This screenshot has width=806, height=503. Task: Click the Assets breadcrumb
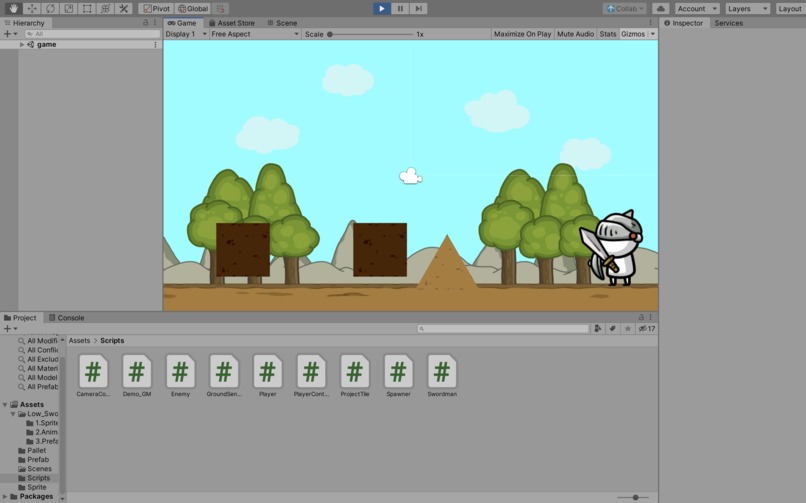point(79,340)
